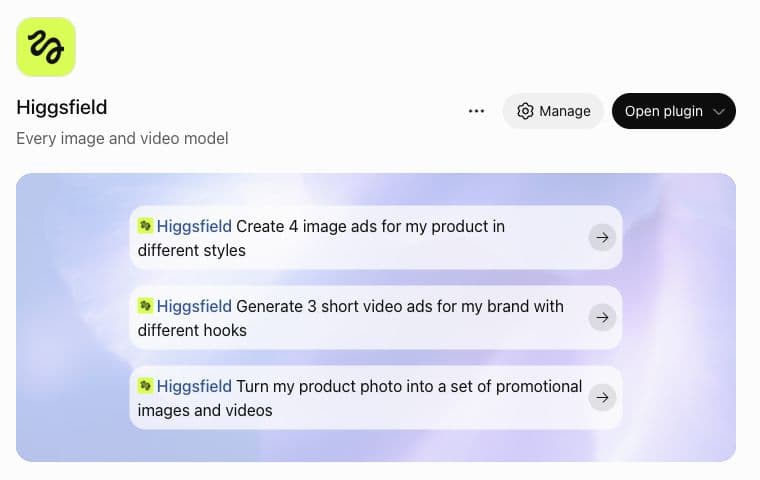
Task: Click 'Every image and video model' subtitle
Action: click(x=122, y=139)
